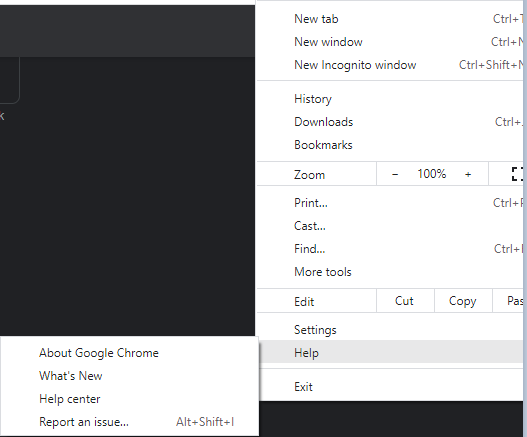This screenshot has height=437, width=527.
Task: Open a New tab from menu
Action: click(391, 19)
